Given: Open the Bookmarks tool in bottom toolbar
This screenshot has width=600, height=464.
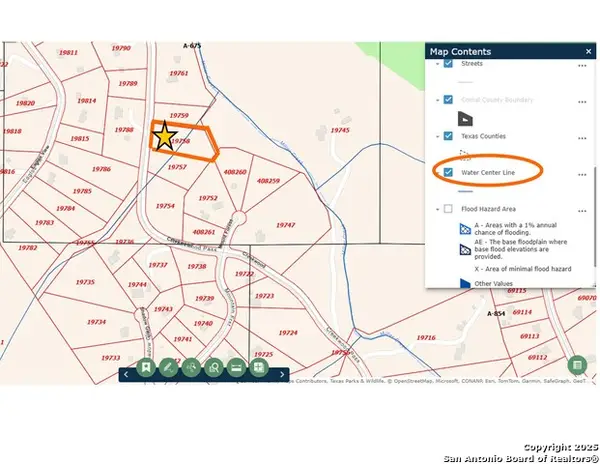Looking at the screenshot, I should 146,368.
